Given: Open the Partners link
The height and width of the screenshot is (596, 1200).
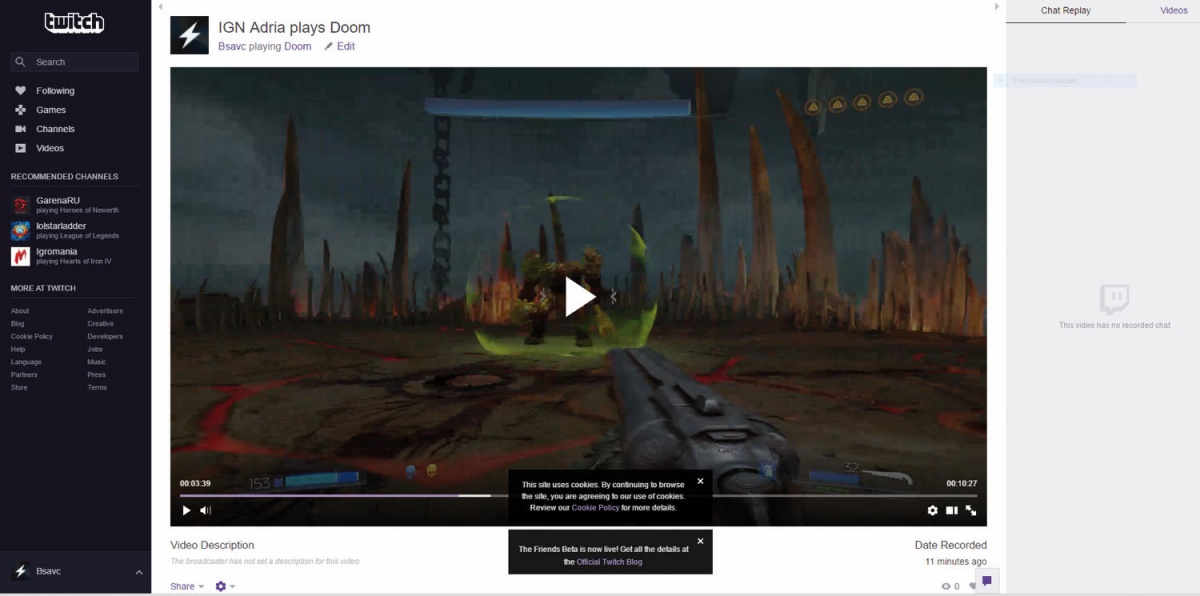Looking at the screenshot, I should coord(24,375).
